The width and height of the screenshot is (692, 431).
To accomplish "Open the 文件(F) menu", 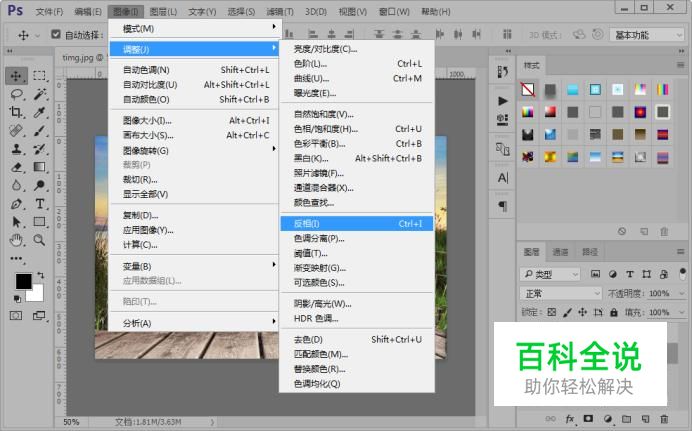I will click(49, 11).
